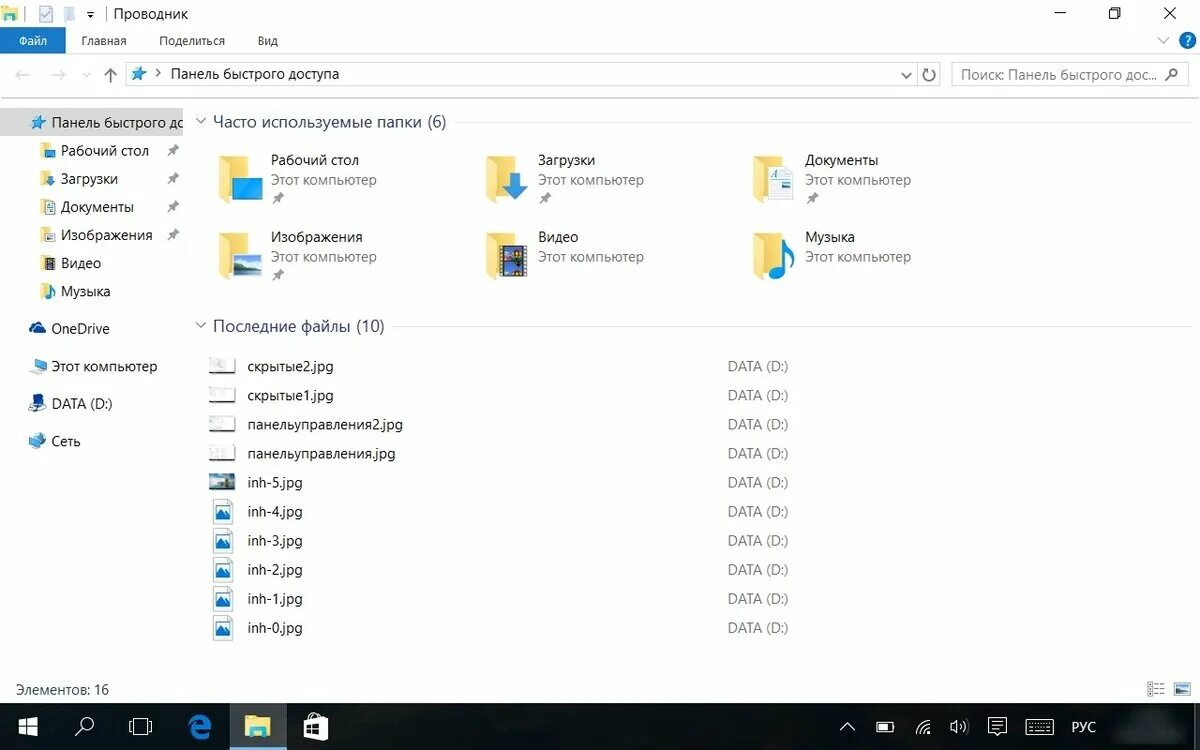
Task: Select the file name inh-2.jpg
Action: pyautogui.click(x=275, y=569)
